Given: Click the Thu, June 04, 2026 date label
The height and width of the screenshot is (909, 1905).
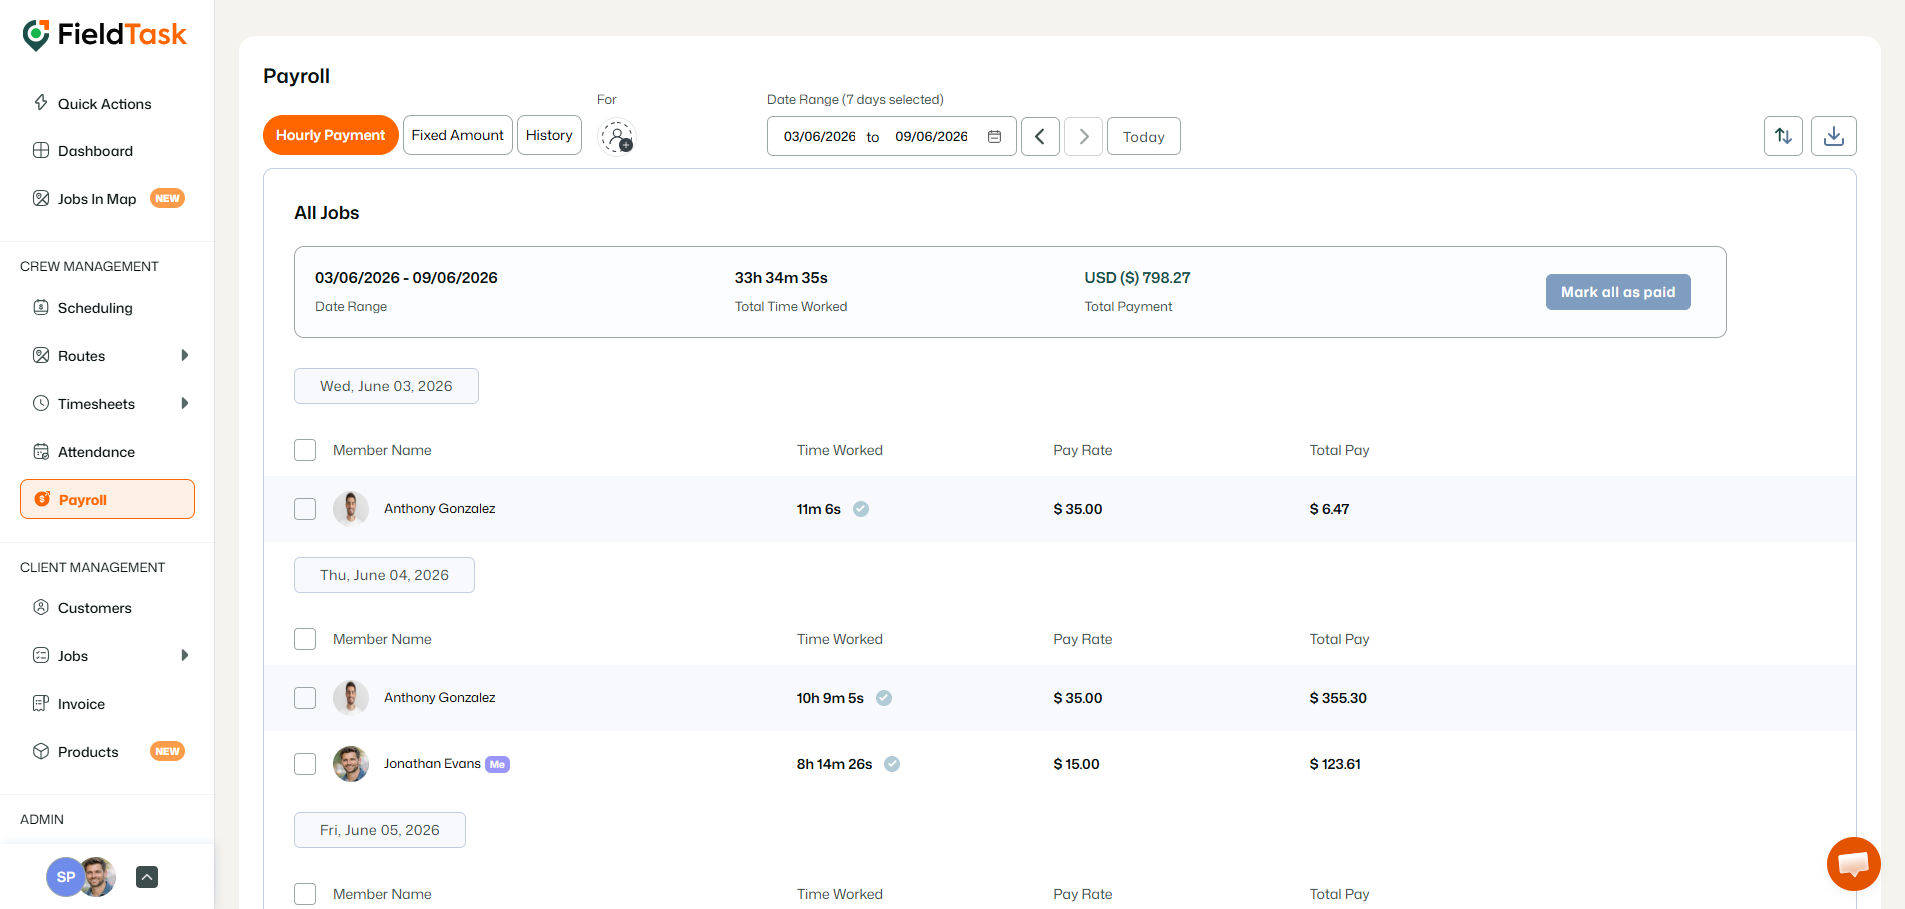Looking at the screenshot, I should tap(384, 575).
